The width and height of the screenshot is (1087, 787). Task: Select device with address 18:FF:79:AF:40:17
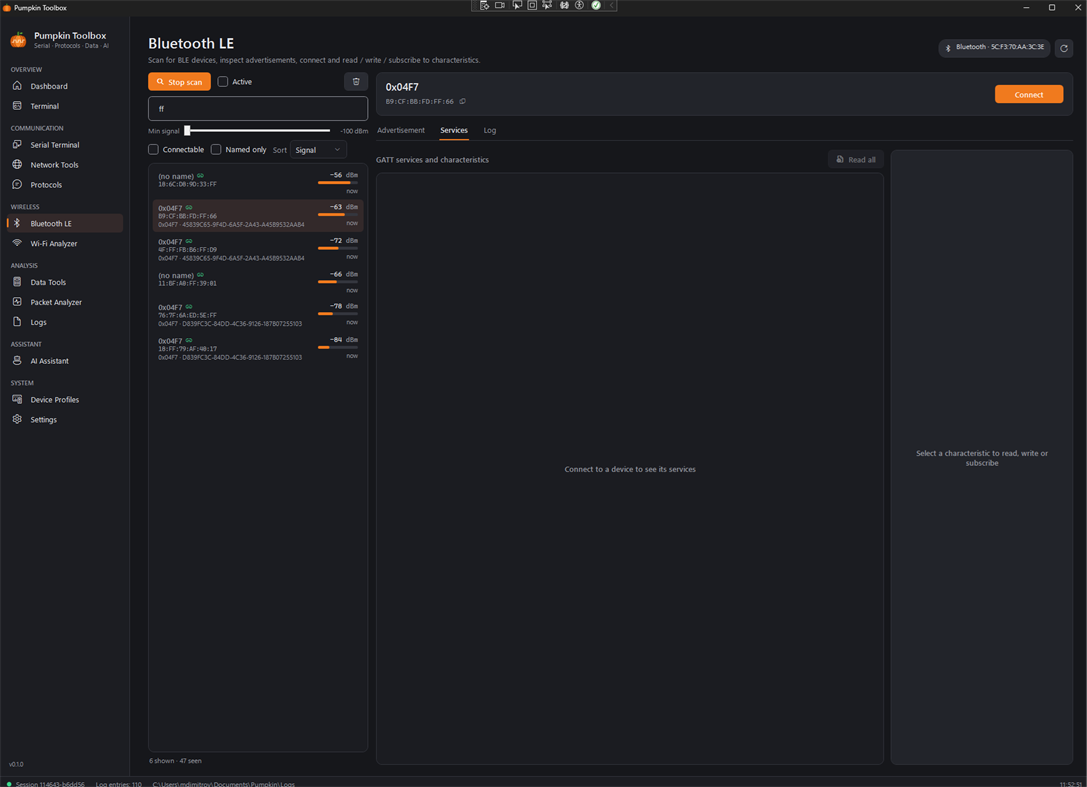coord(258,349)
